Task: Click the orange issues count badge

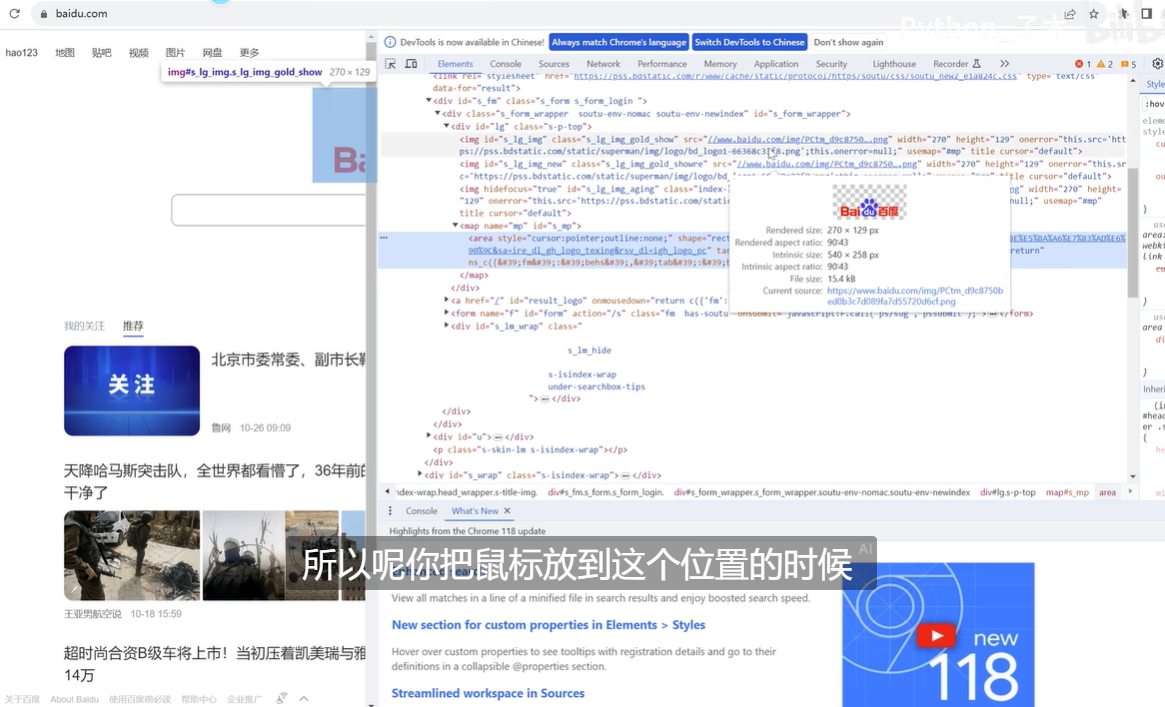Action: (x=1129, y=64)
